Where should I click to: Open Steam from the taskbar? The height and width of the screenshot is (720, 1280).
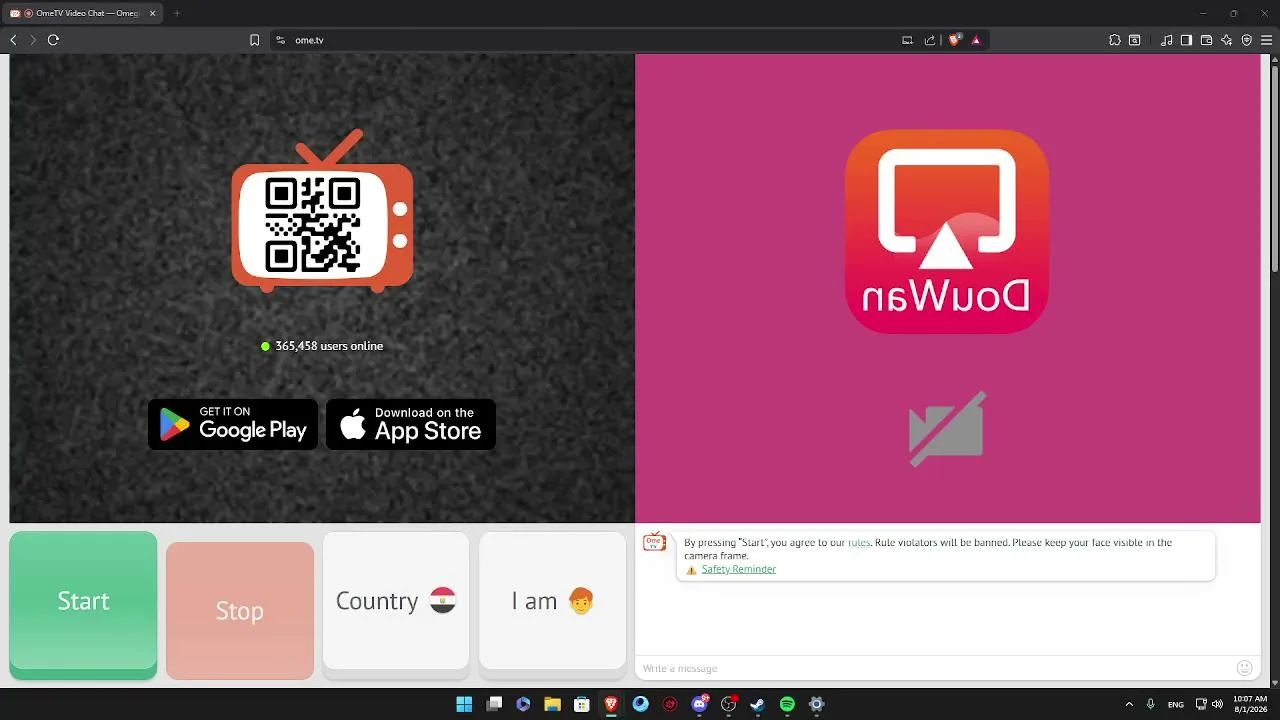click(758, 704)
